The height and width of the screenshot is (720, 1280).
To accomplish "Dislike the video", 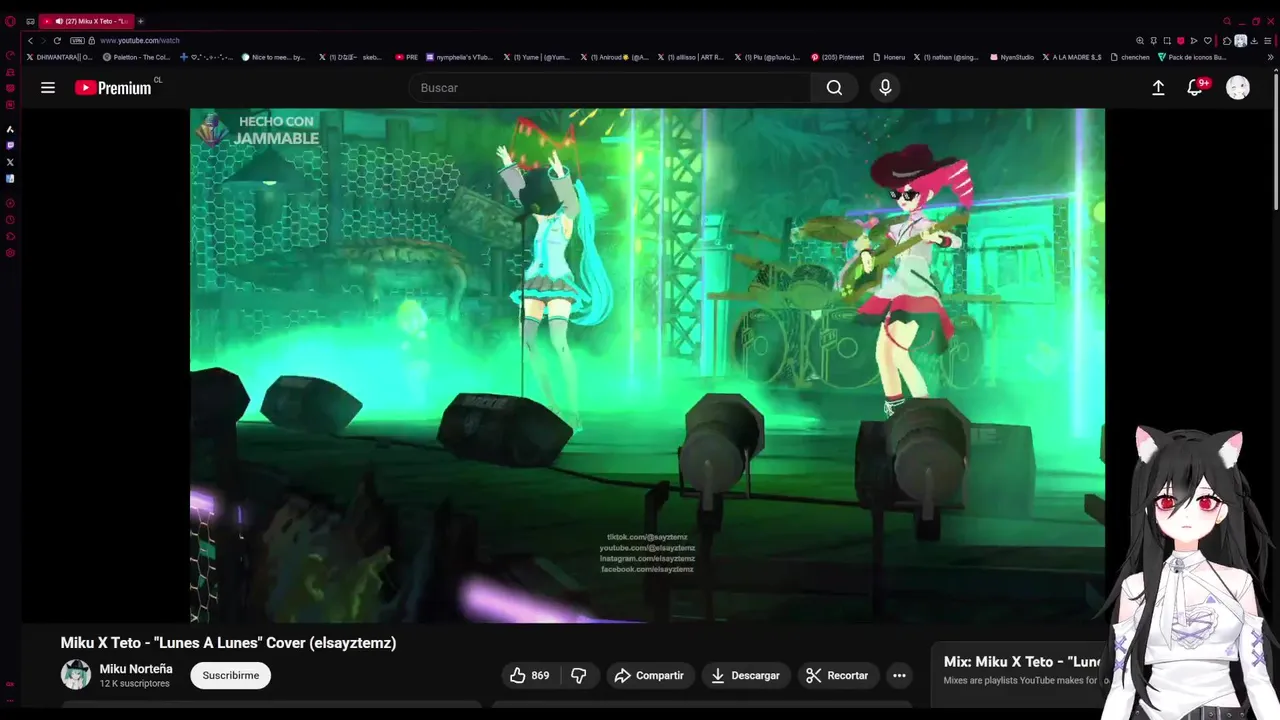I will [579, 676].
